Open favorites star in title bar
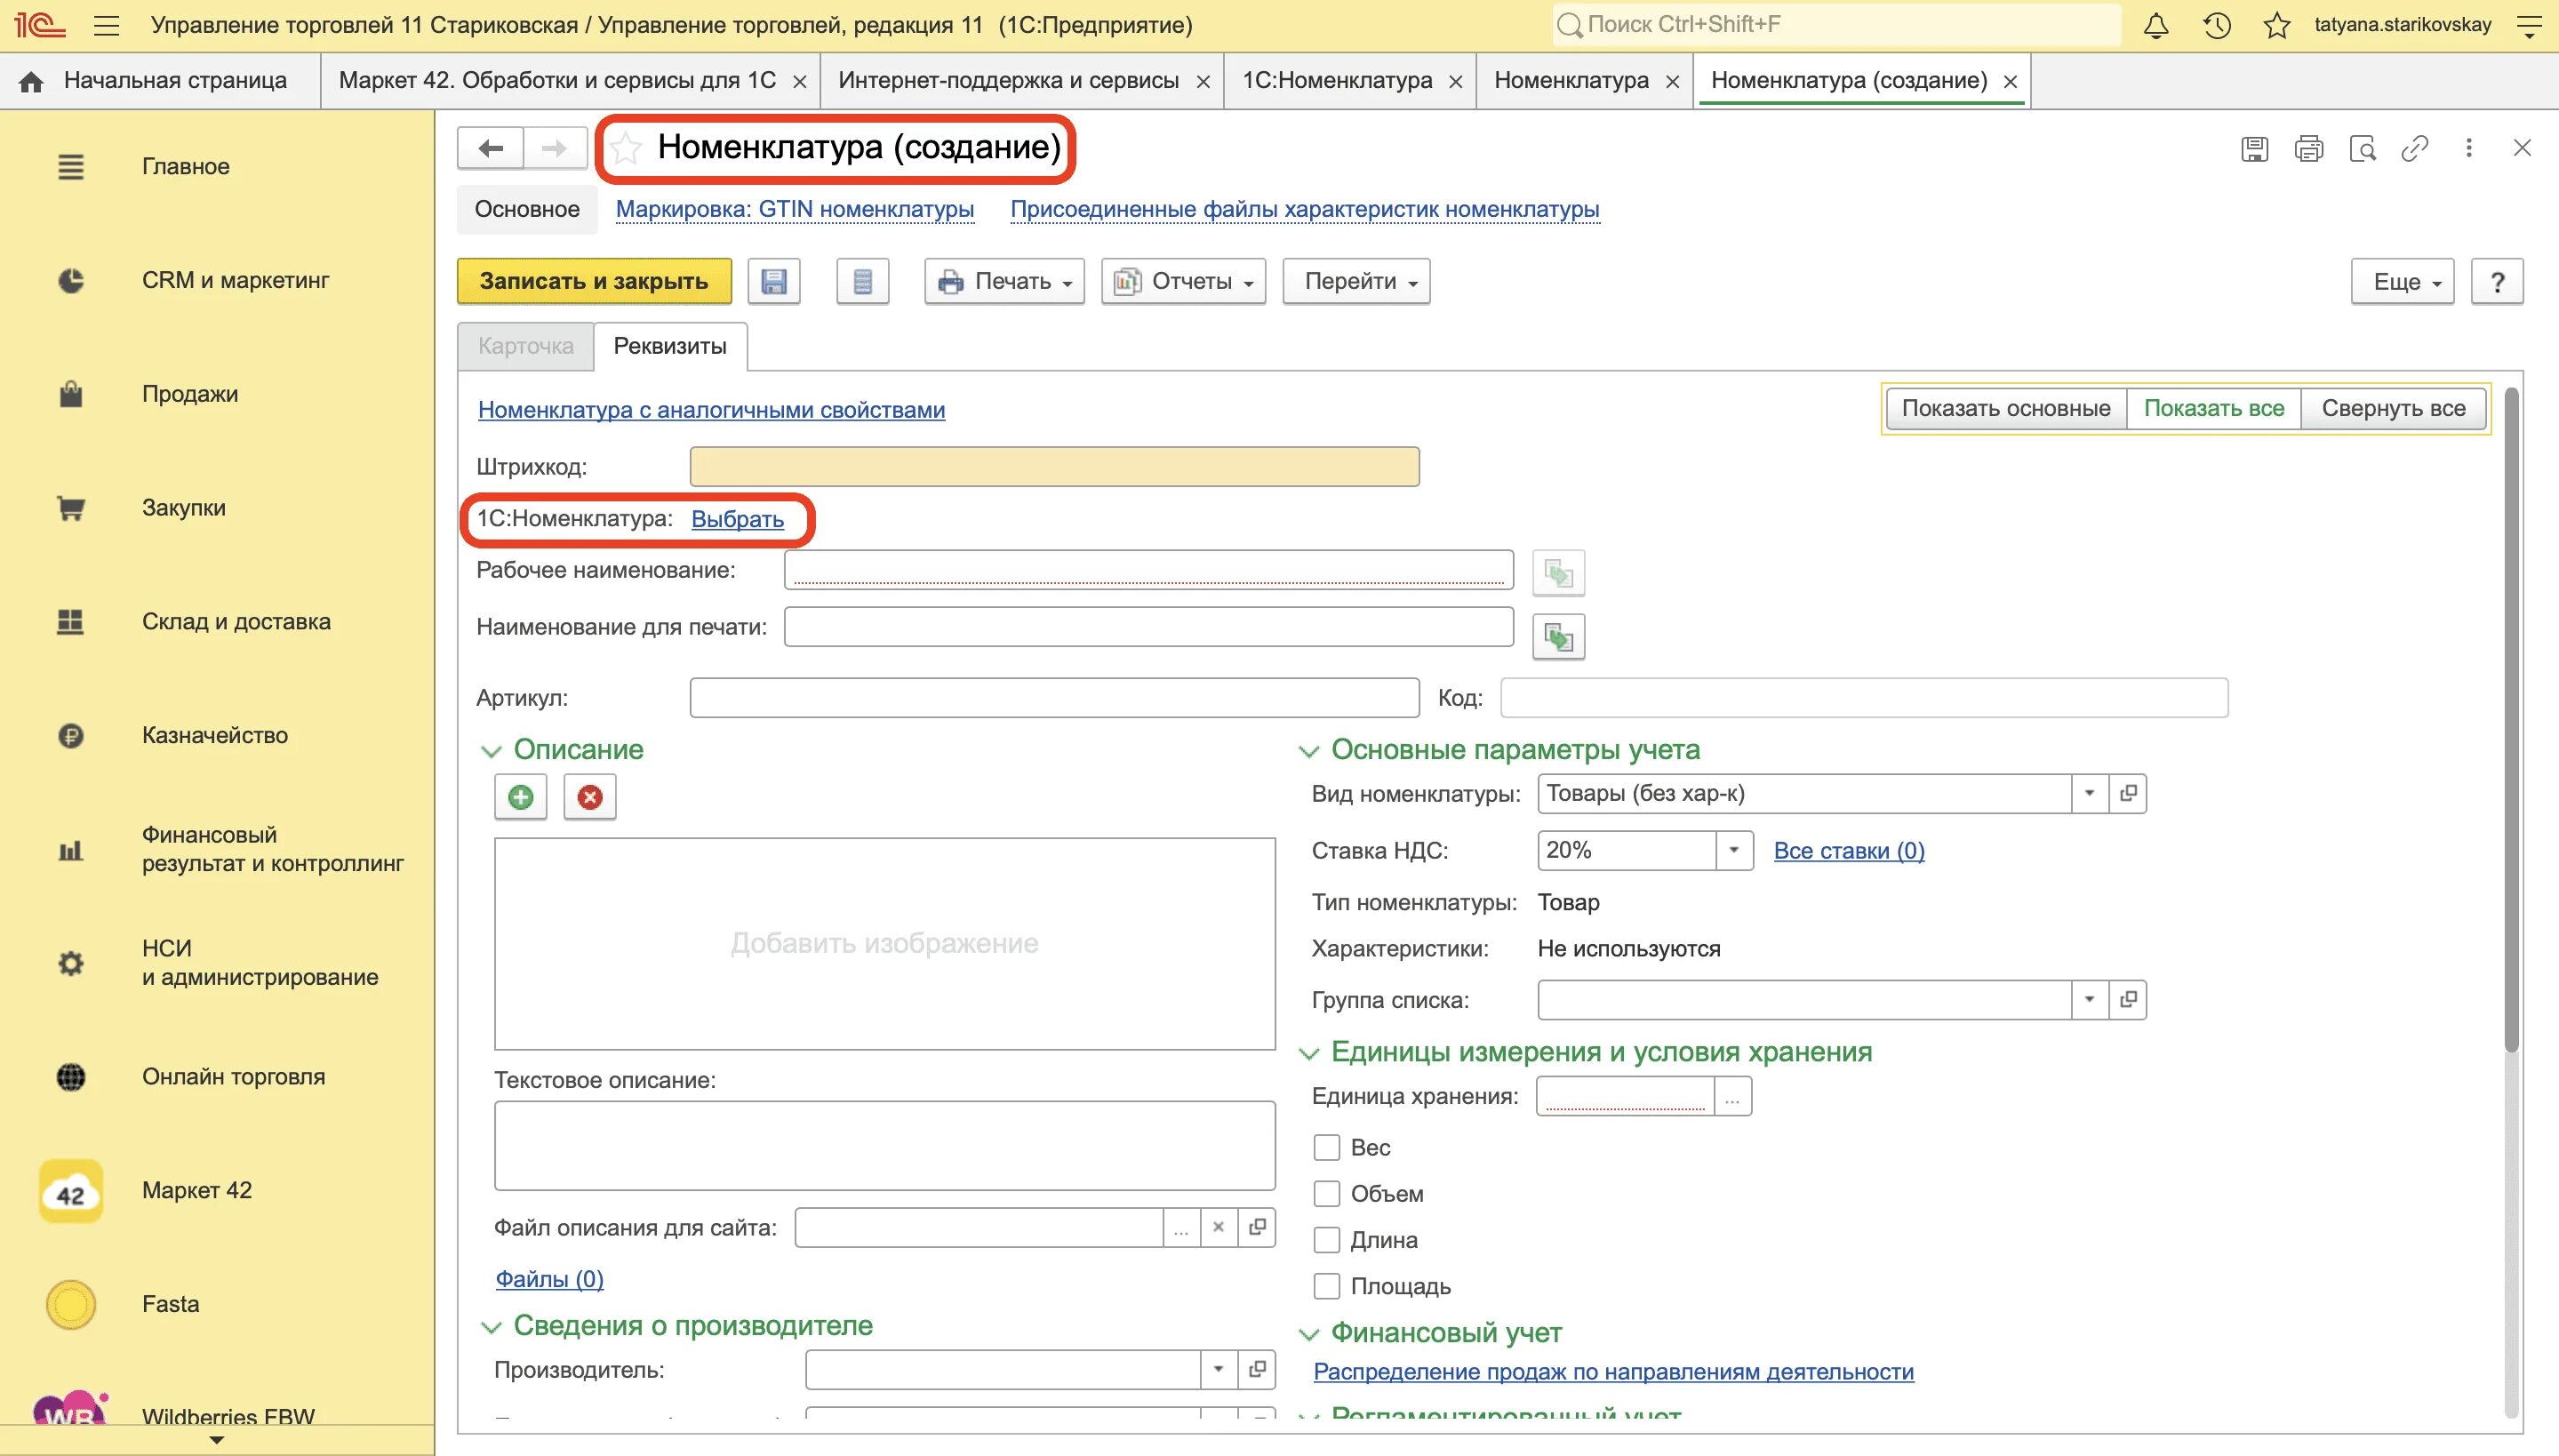The height and width of the screenshot is (1456, 2559). click(2277, 25)
